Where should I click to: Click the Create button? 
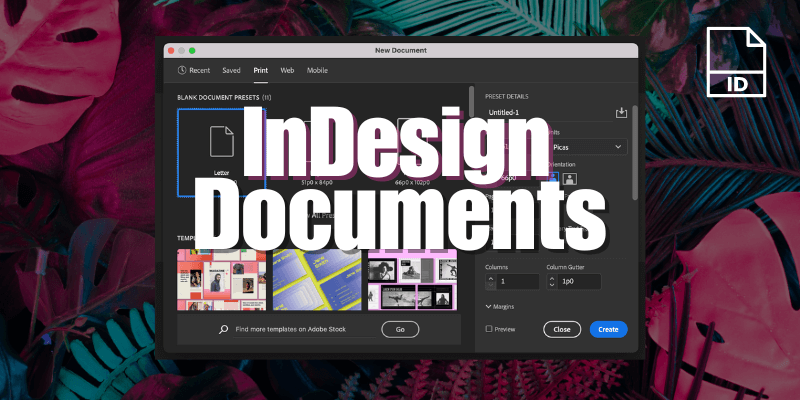[609, 330]
